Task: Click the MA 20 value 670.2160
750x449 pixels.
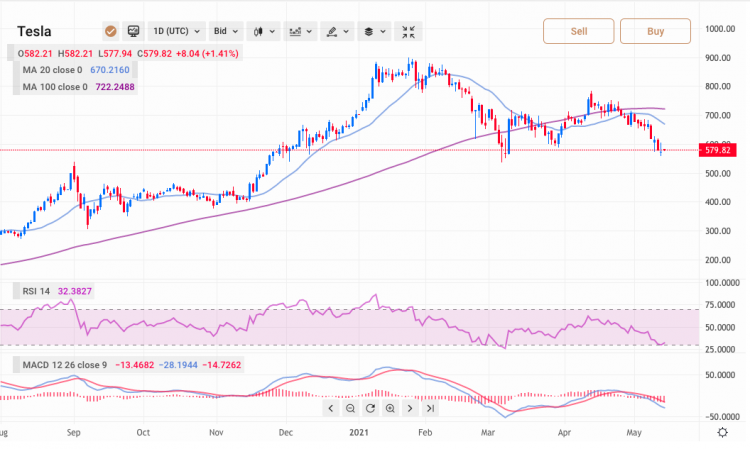Action: pos(110,70)
